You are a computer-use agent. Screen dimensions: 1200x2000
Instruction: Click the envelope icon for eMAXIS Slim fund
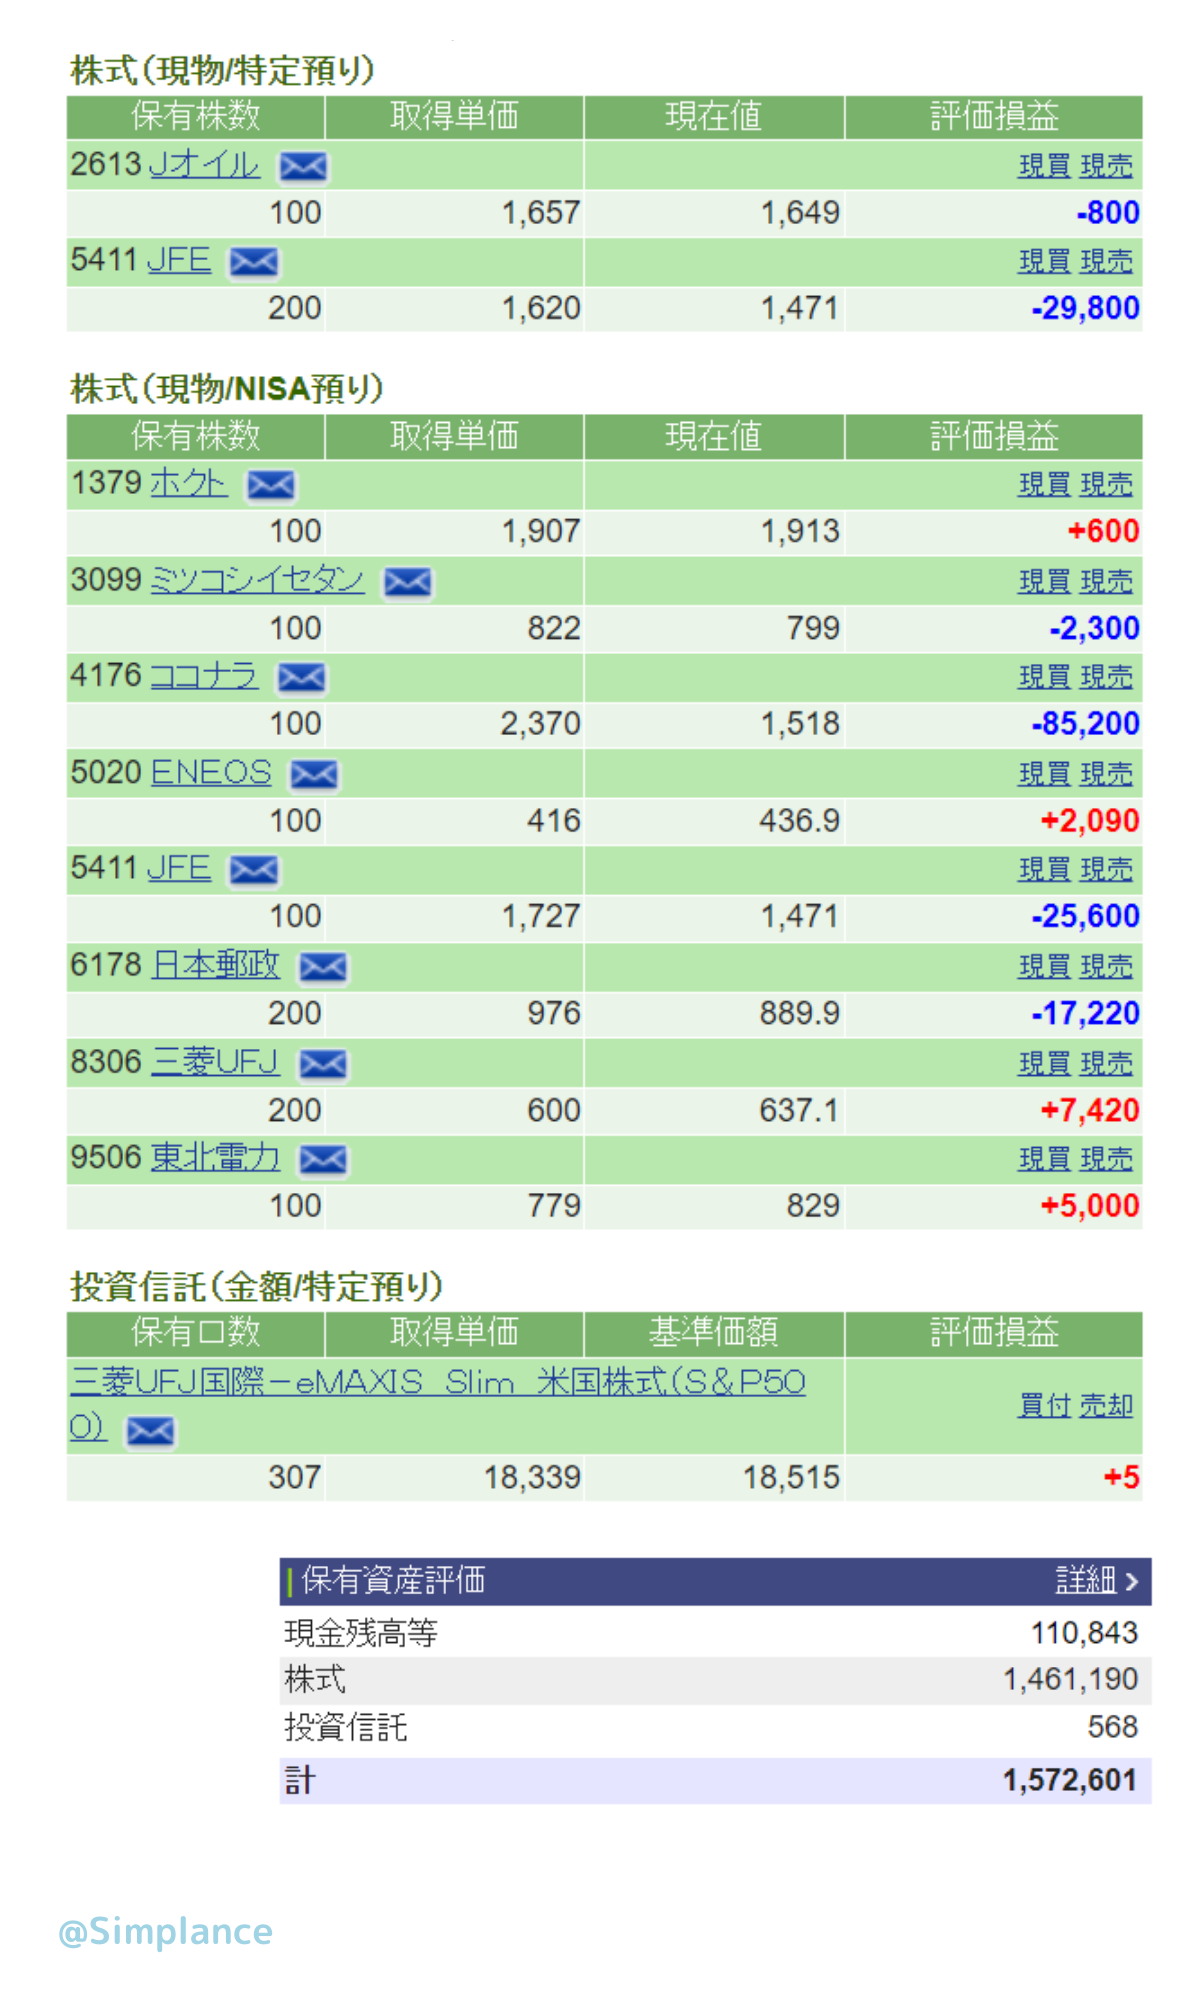(x=150, y=1431)
